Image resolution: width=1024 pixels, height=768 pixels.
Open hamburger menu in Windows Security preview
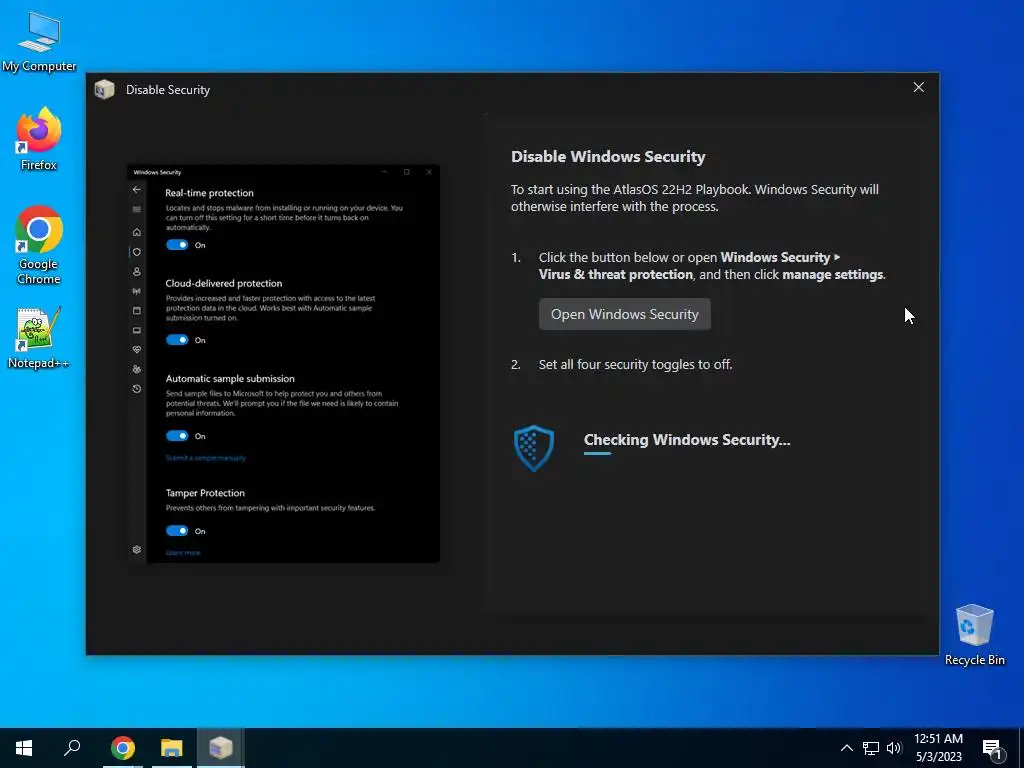tap(136, 209)
